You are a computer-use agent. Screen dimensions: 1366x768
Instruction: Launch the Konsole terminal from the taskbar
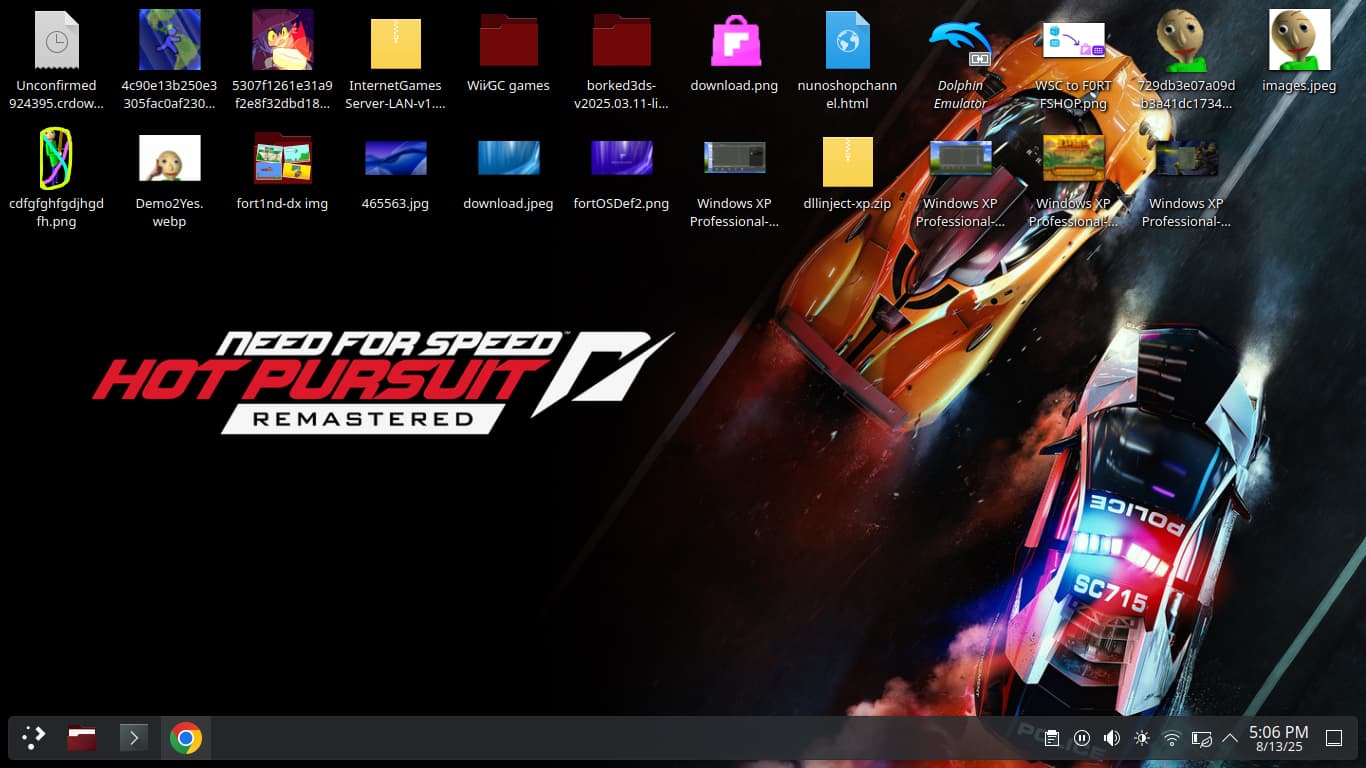(133, 738)
